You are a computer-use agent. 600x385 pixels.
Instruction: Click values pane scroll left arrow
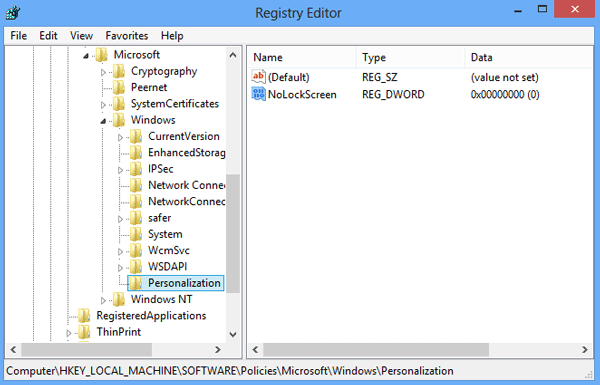(255, 349)
